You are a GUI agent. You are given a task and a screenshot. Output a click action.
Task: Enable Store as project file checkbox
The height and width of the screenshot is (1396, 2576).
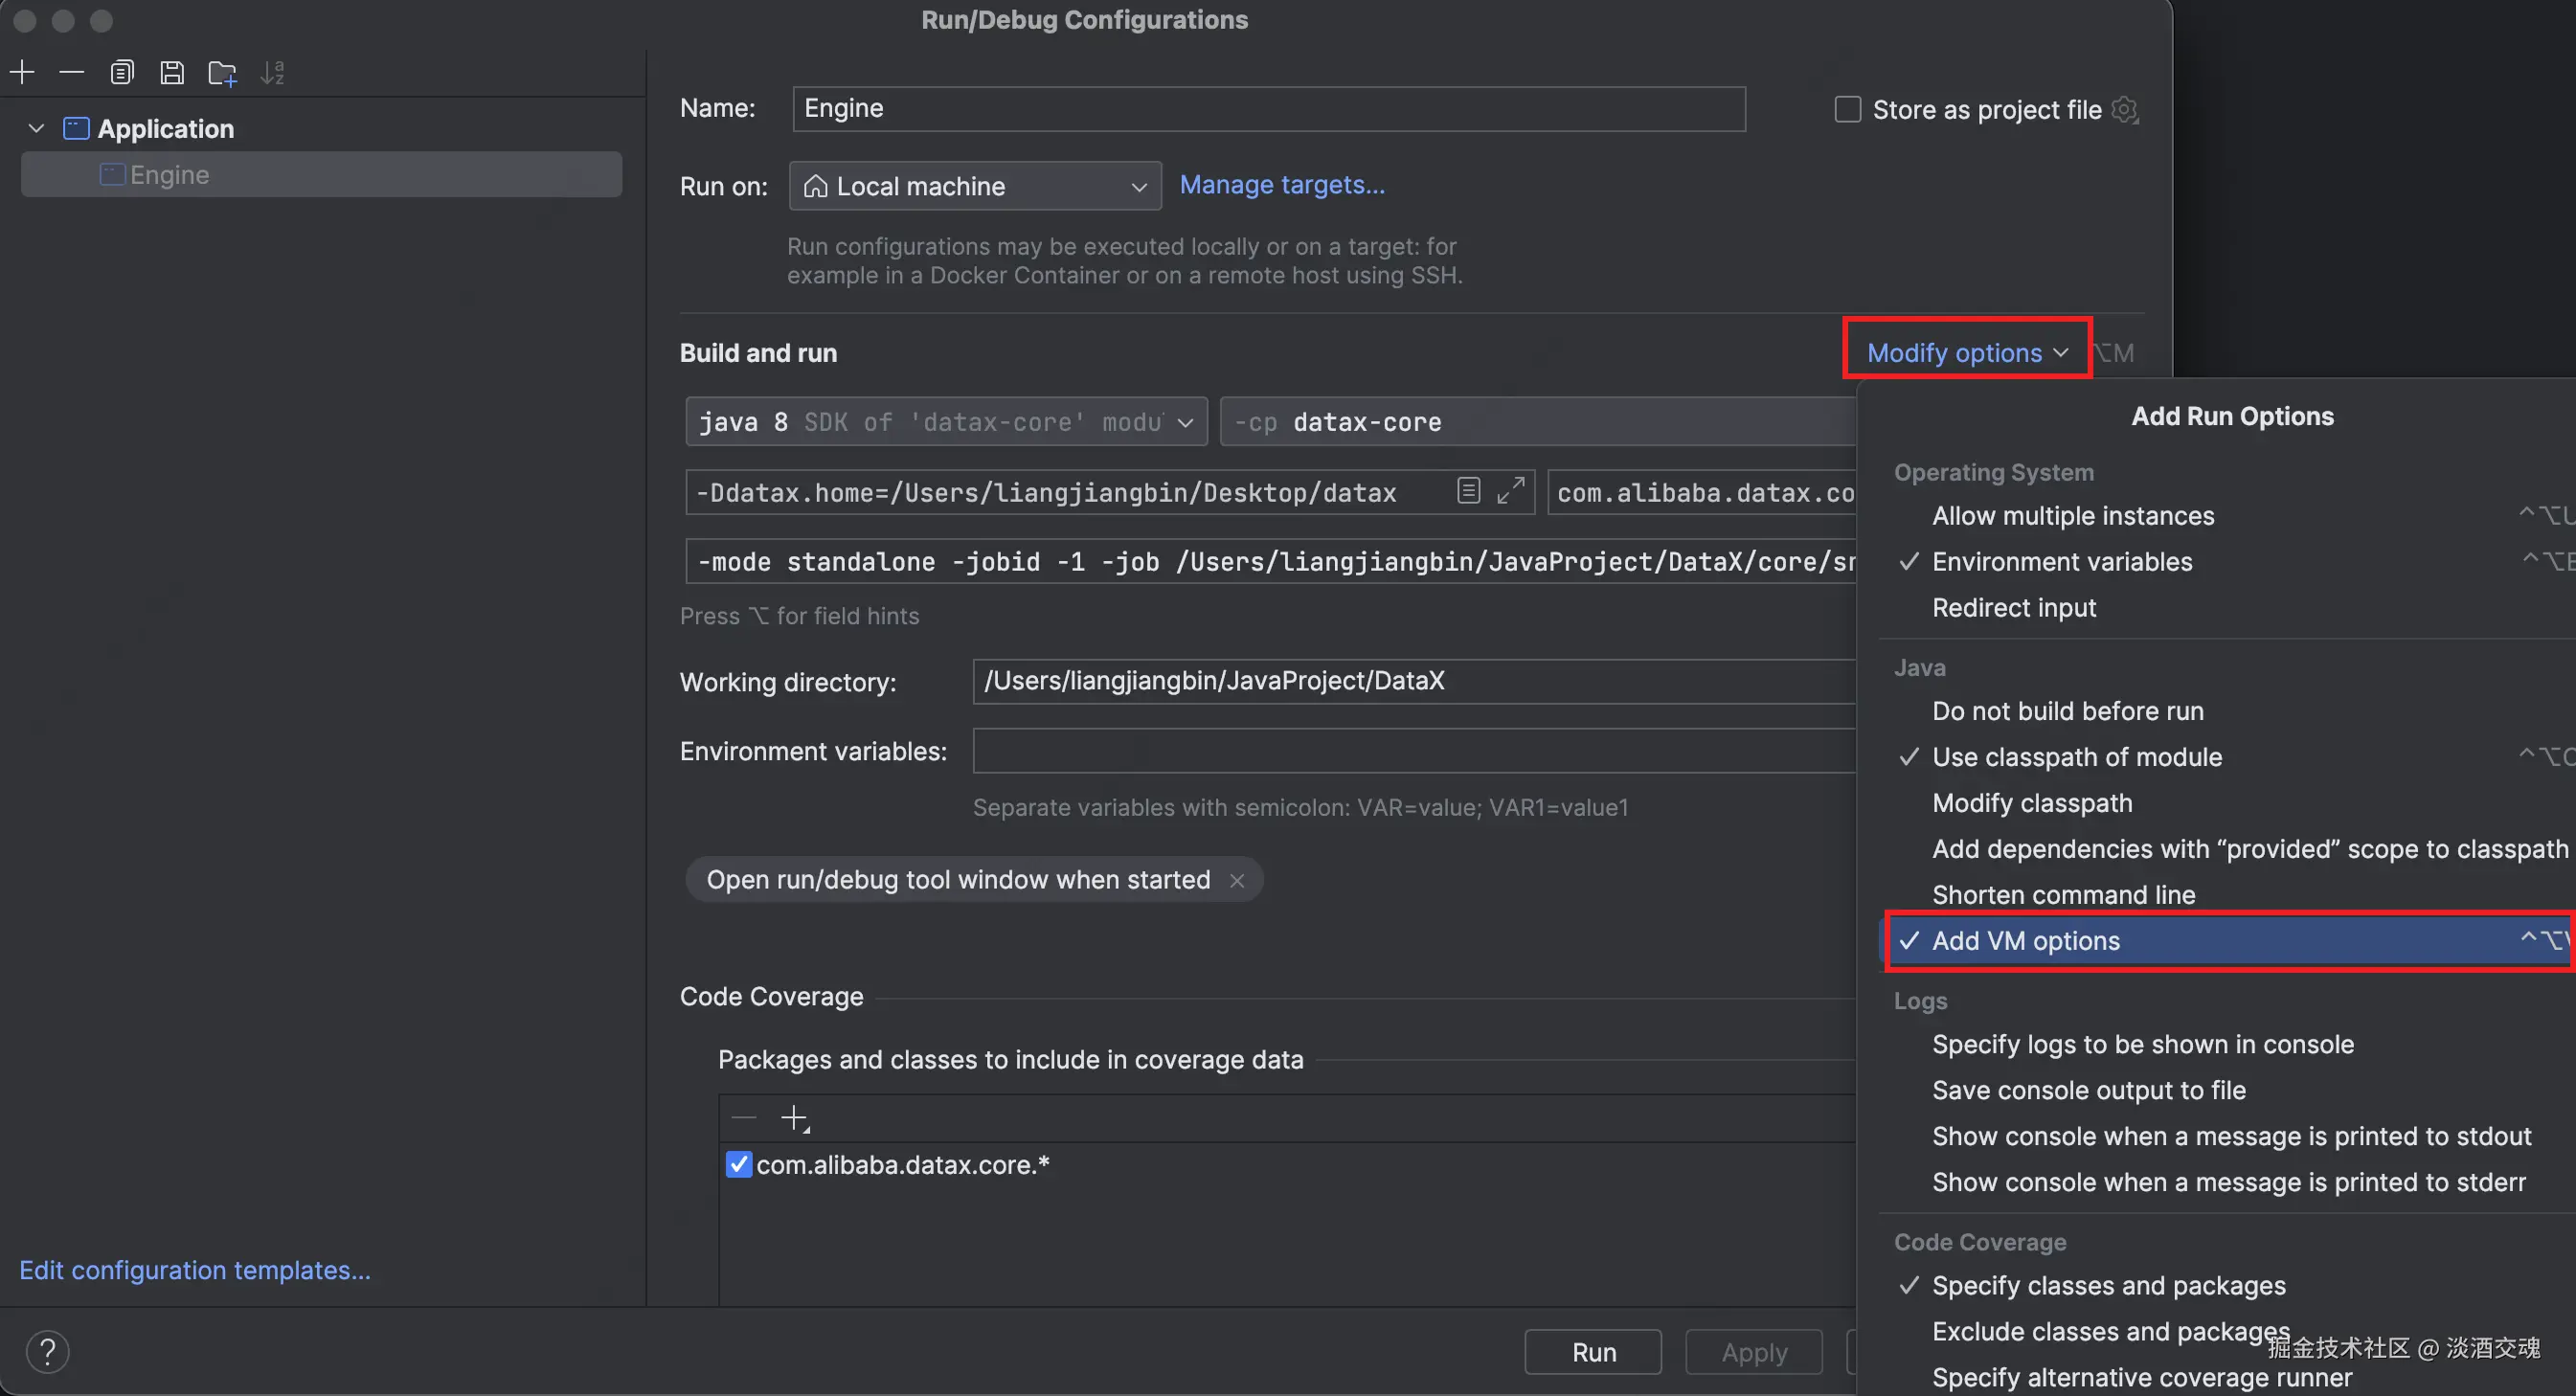point(1847,109)
